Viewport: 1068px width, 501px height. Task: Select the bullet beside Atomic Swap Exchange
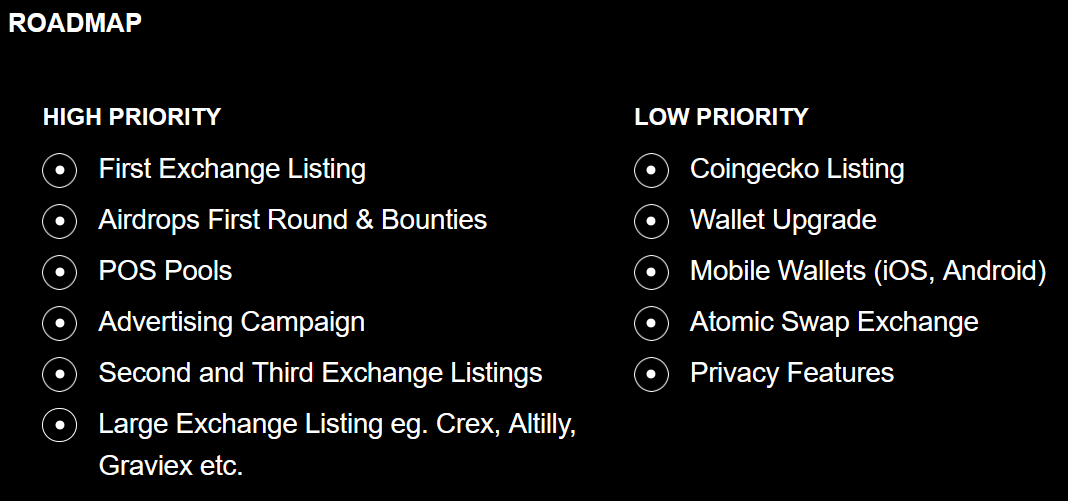click(651, 323)
